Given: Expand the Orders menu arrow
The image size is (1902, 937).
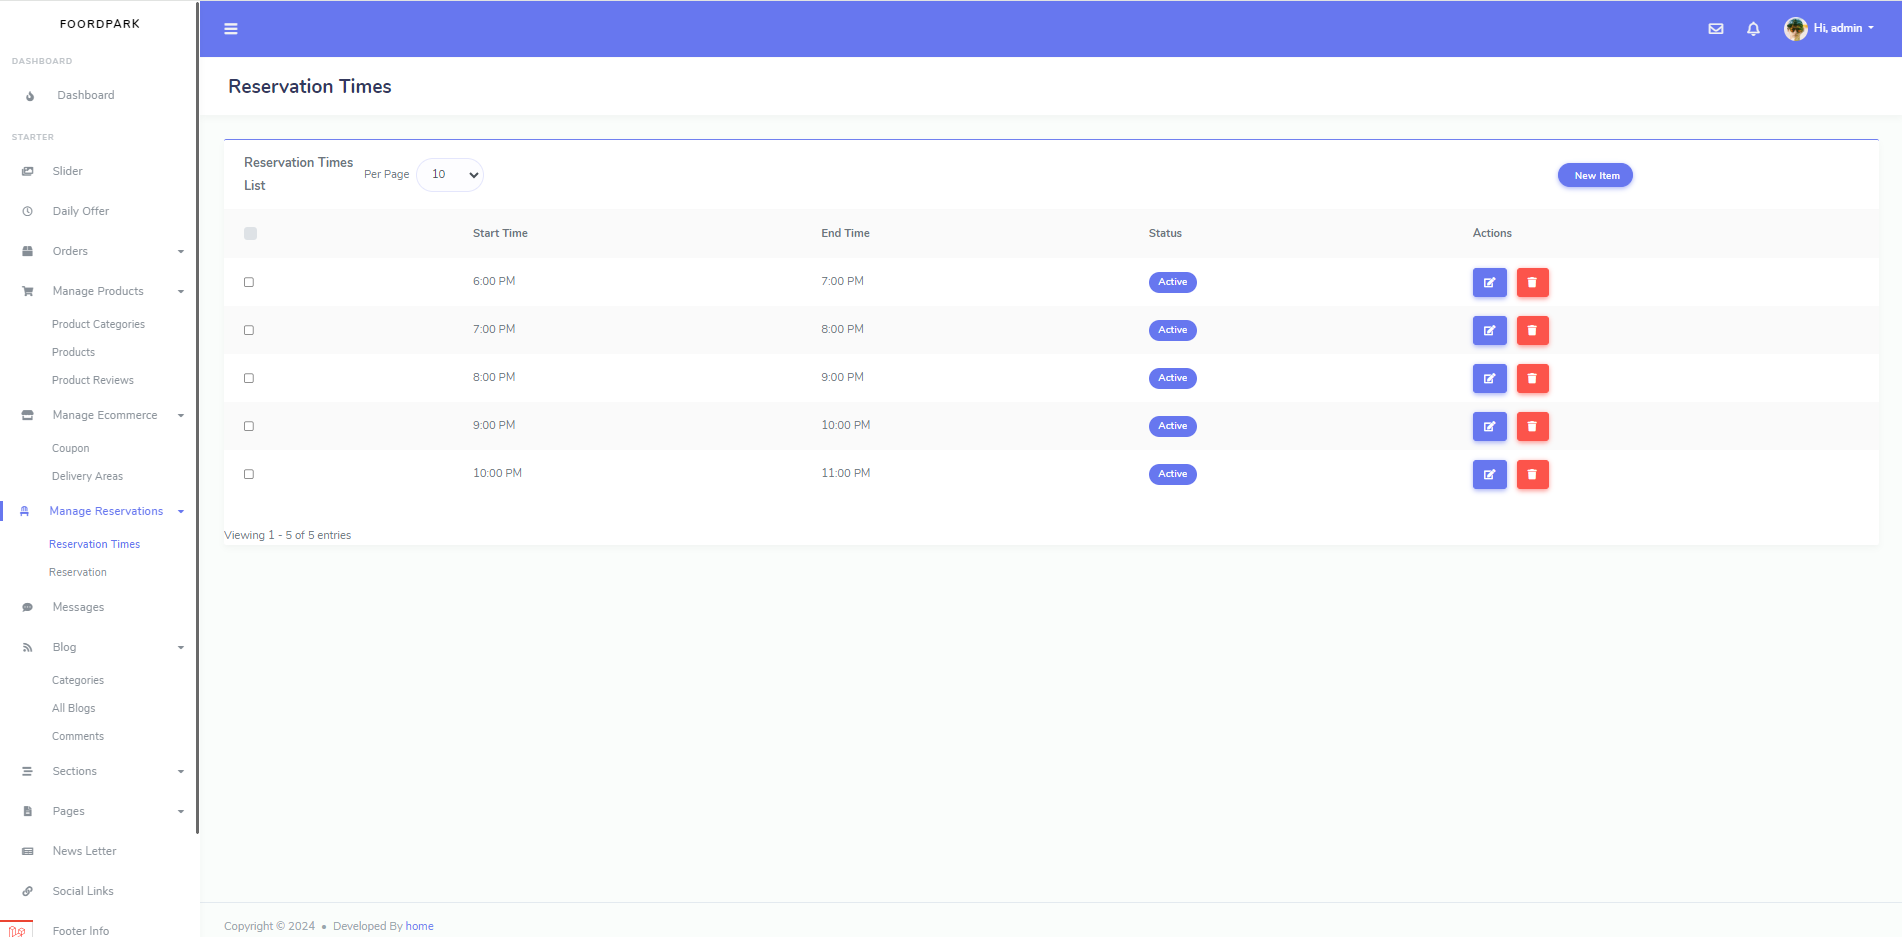Looking at the screenshot, I should coord(181,252).
